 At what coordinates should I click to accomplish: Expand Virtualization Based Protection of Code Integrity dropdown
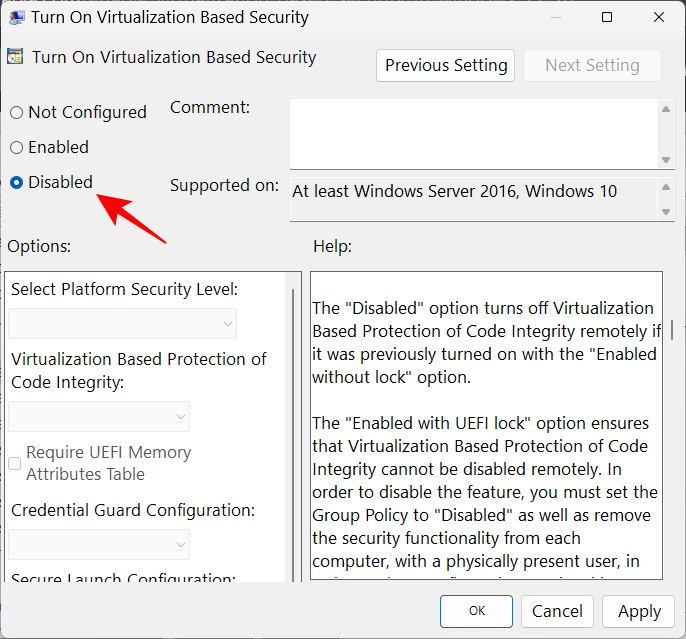click(100, 416)
